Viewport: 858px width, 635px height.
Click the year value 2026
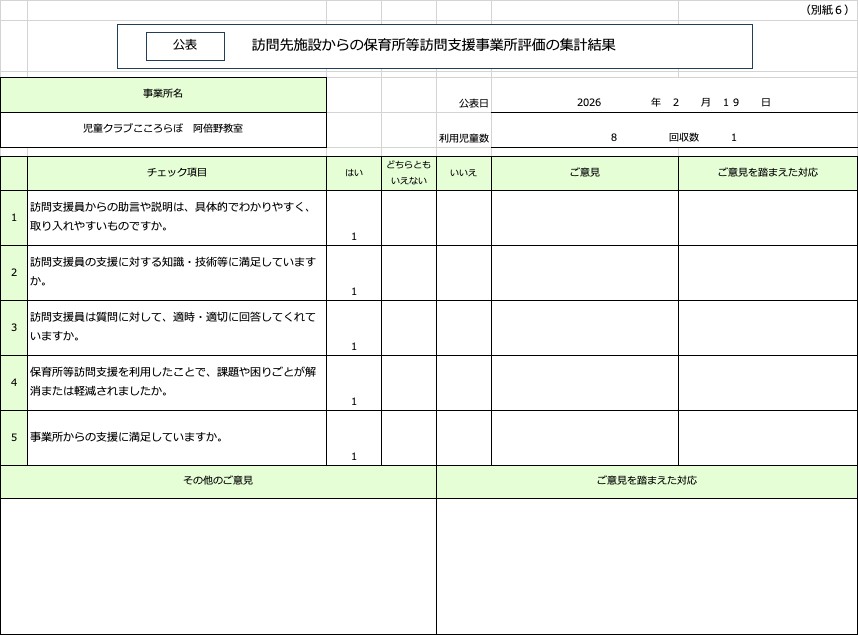click(588, 103)
